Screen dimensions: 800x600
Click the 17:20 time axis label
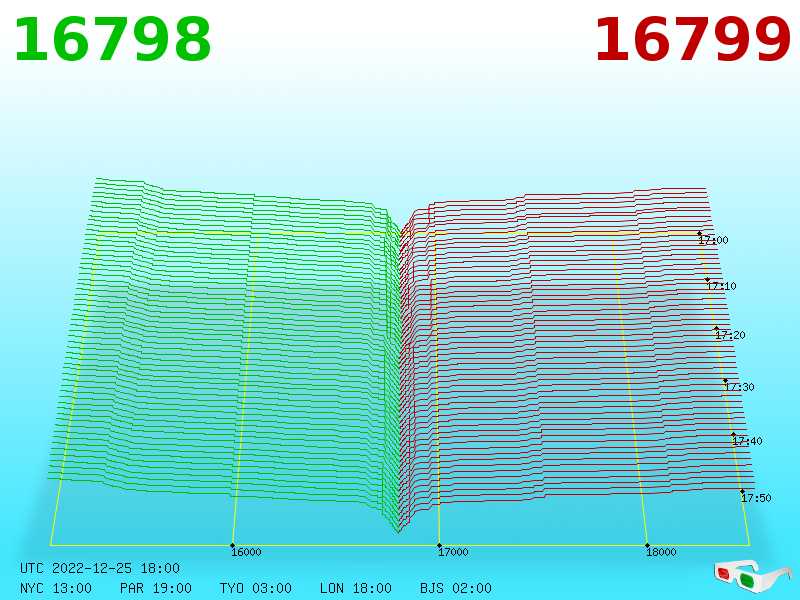point(730,335)
